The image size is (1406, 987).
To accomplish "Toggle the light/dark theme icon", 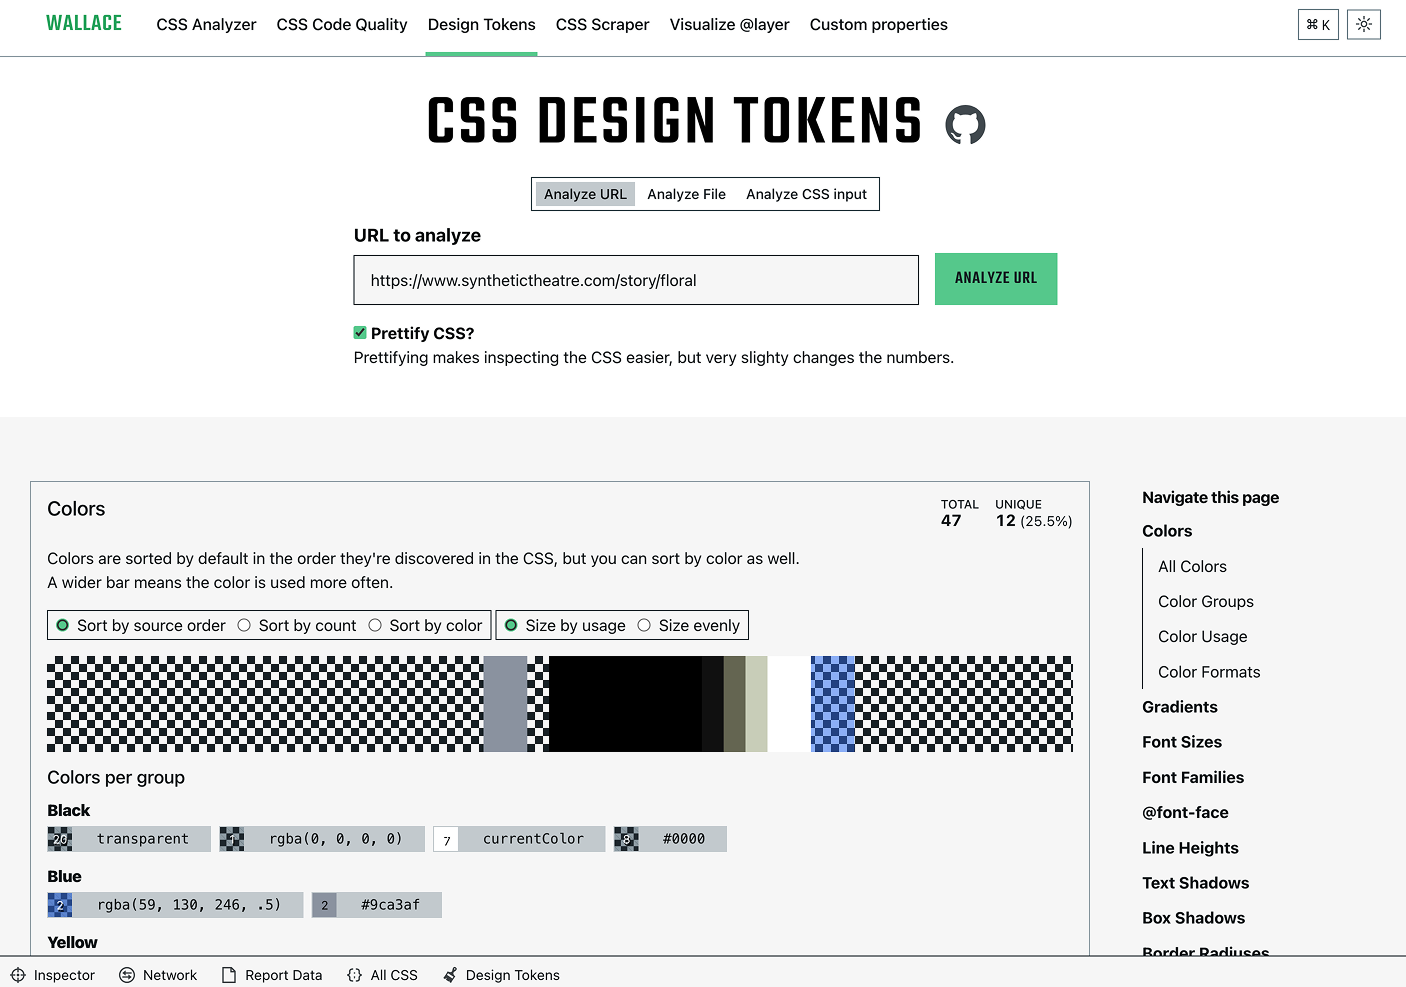I will click(1363, 25).
